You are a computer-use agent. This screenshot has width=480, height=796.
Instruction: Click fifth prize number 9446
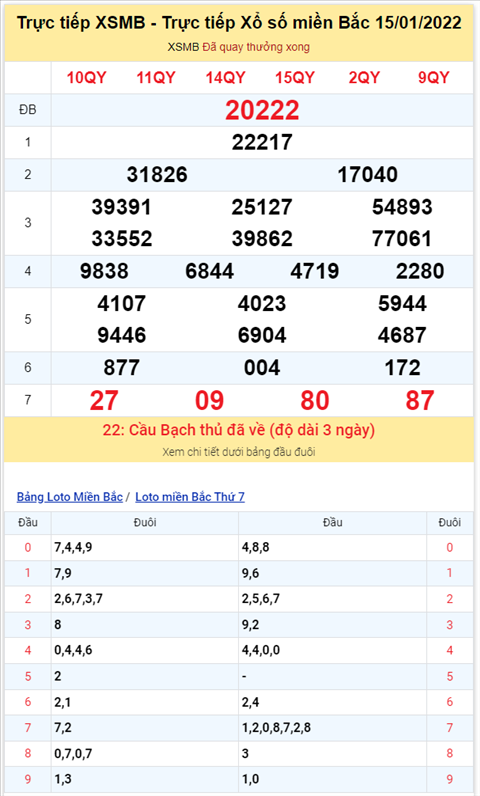[x=122, y=335]
